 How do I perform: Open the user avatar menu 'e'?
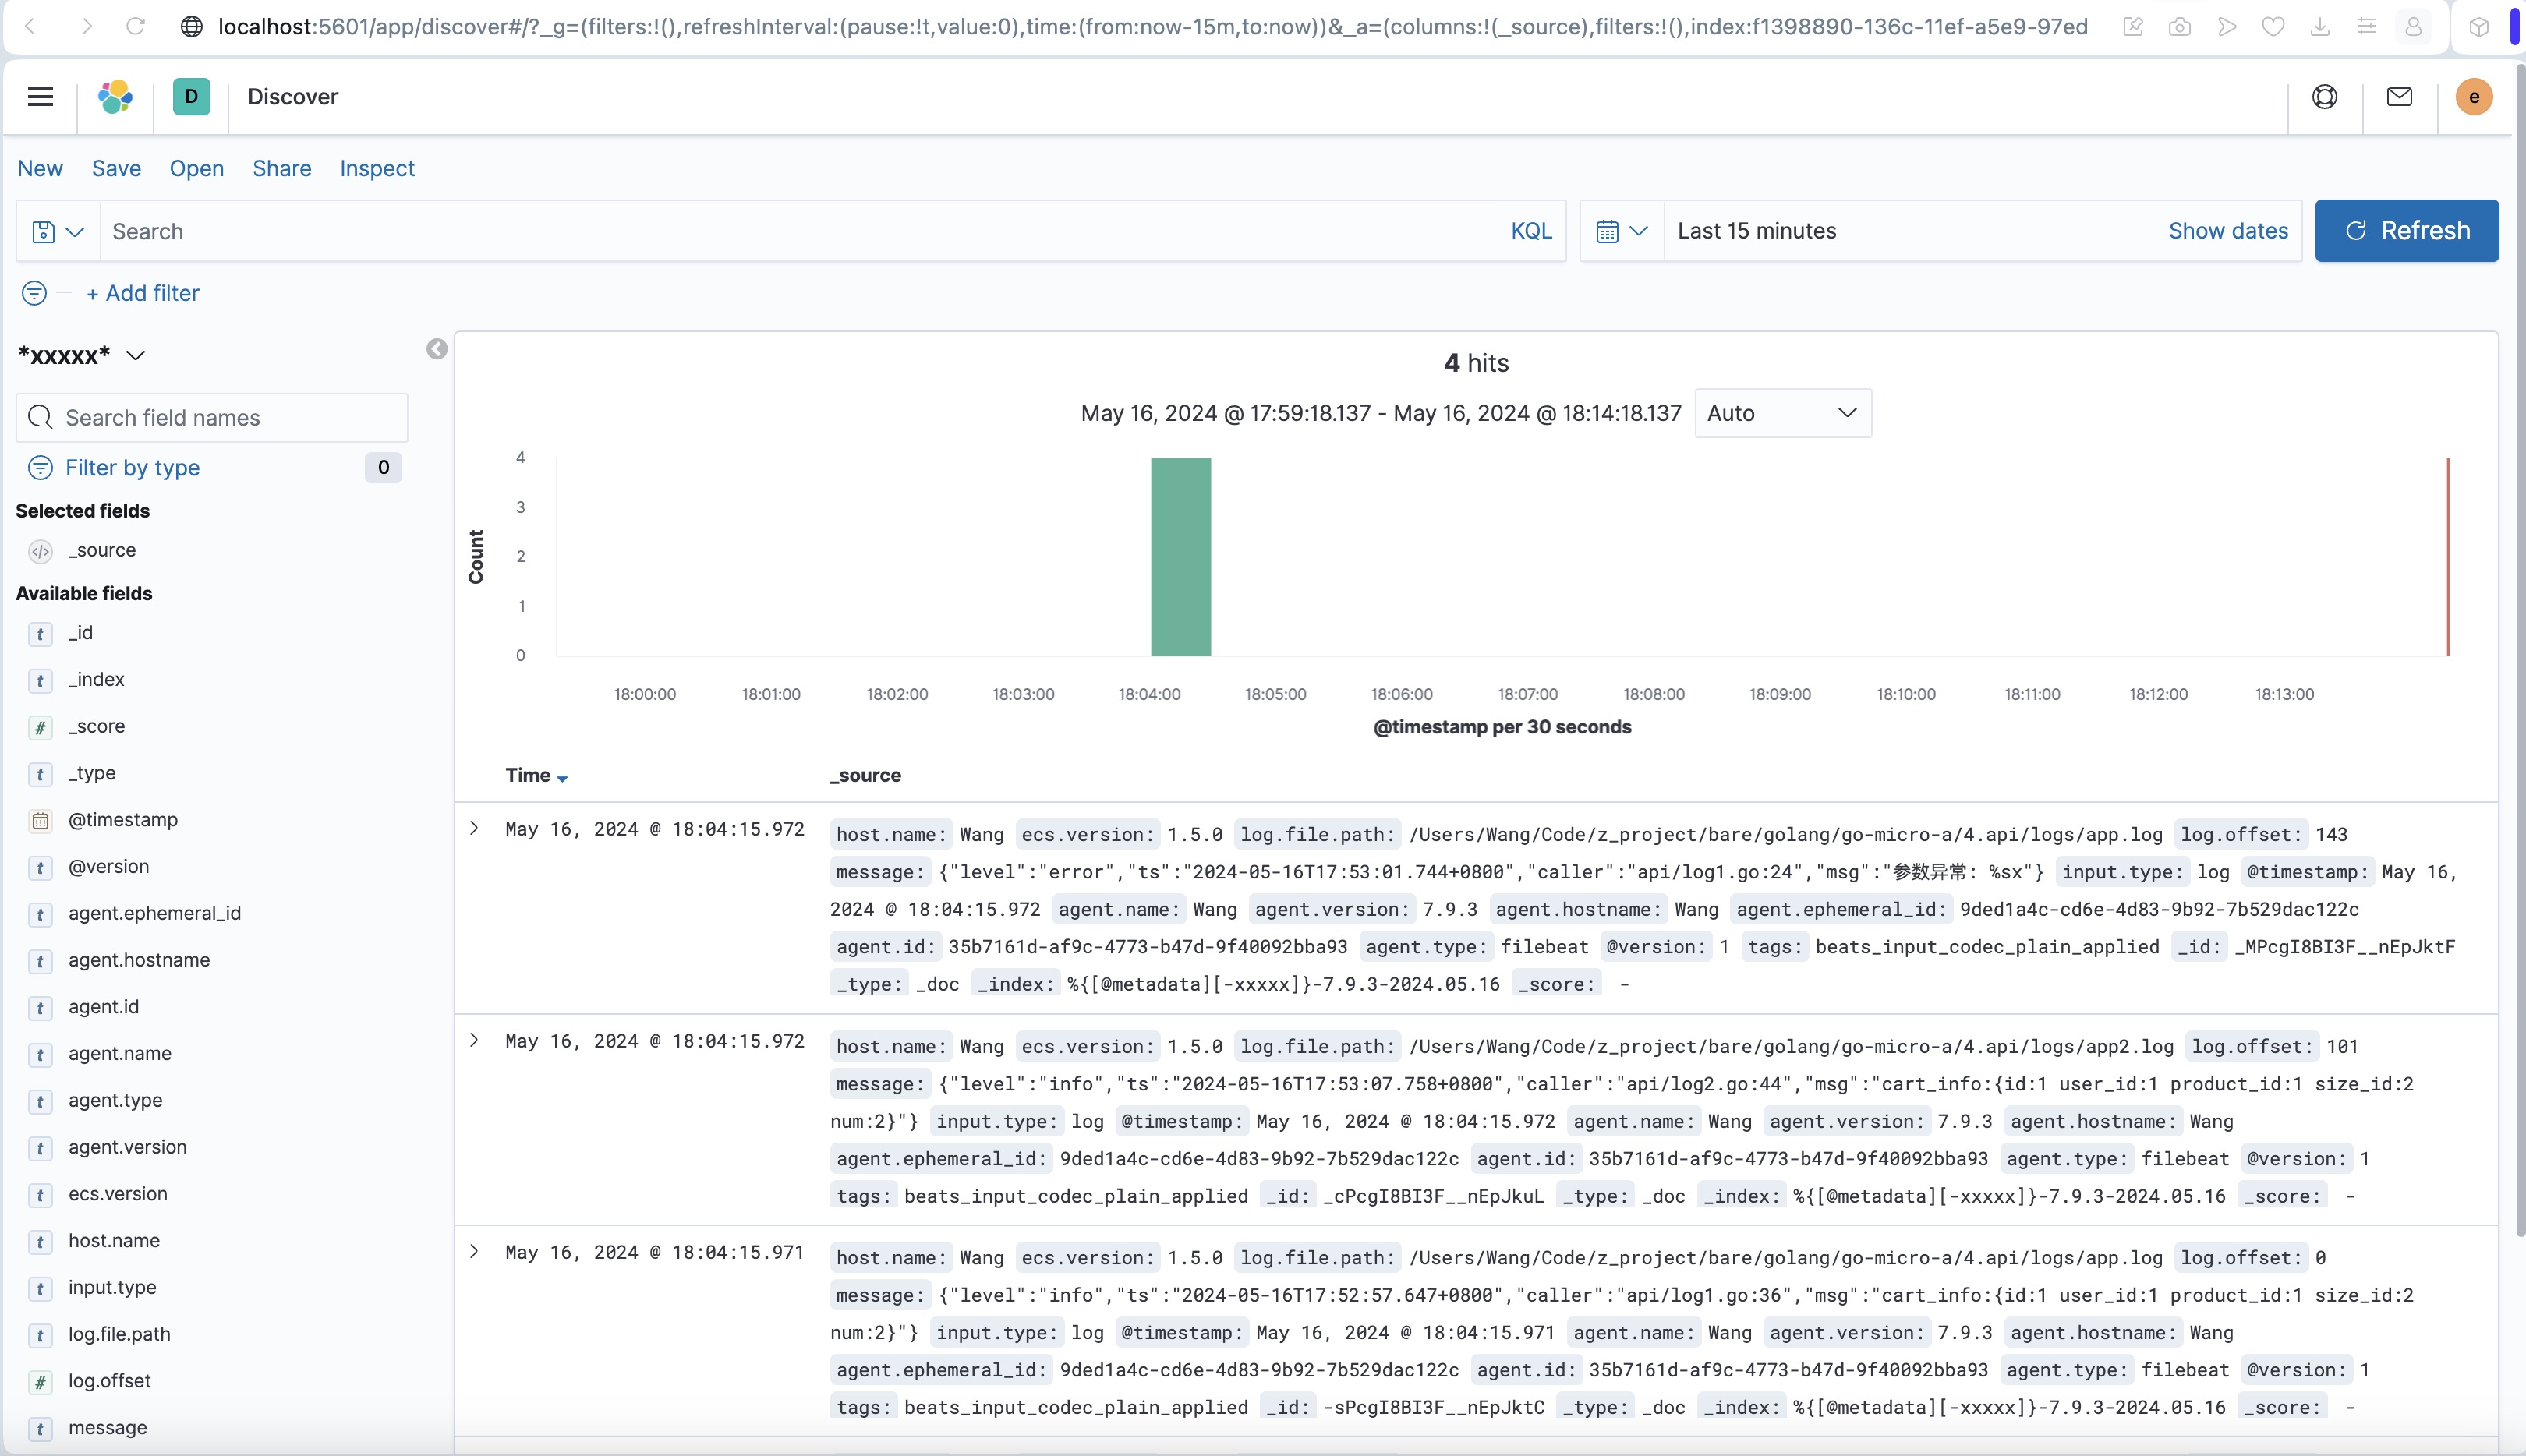pos(2474,97)
